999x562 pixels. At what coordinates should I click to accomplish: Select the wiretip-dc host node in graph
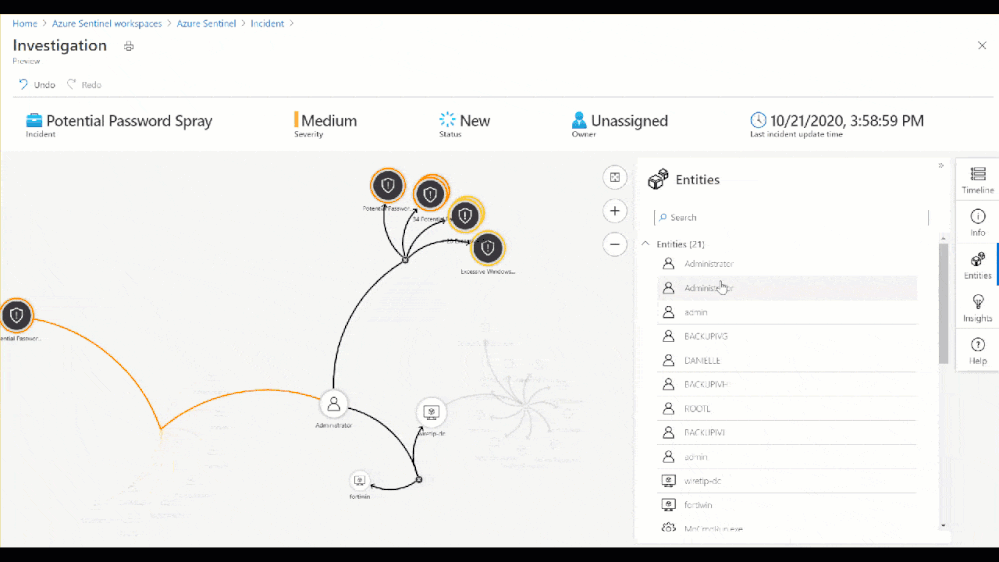[431, 412]
